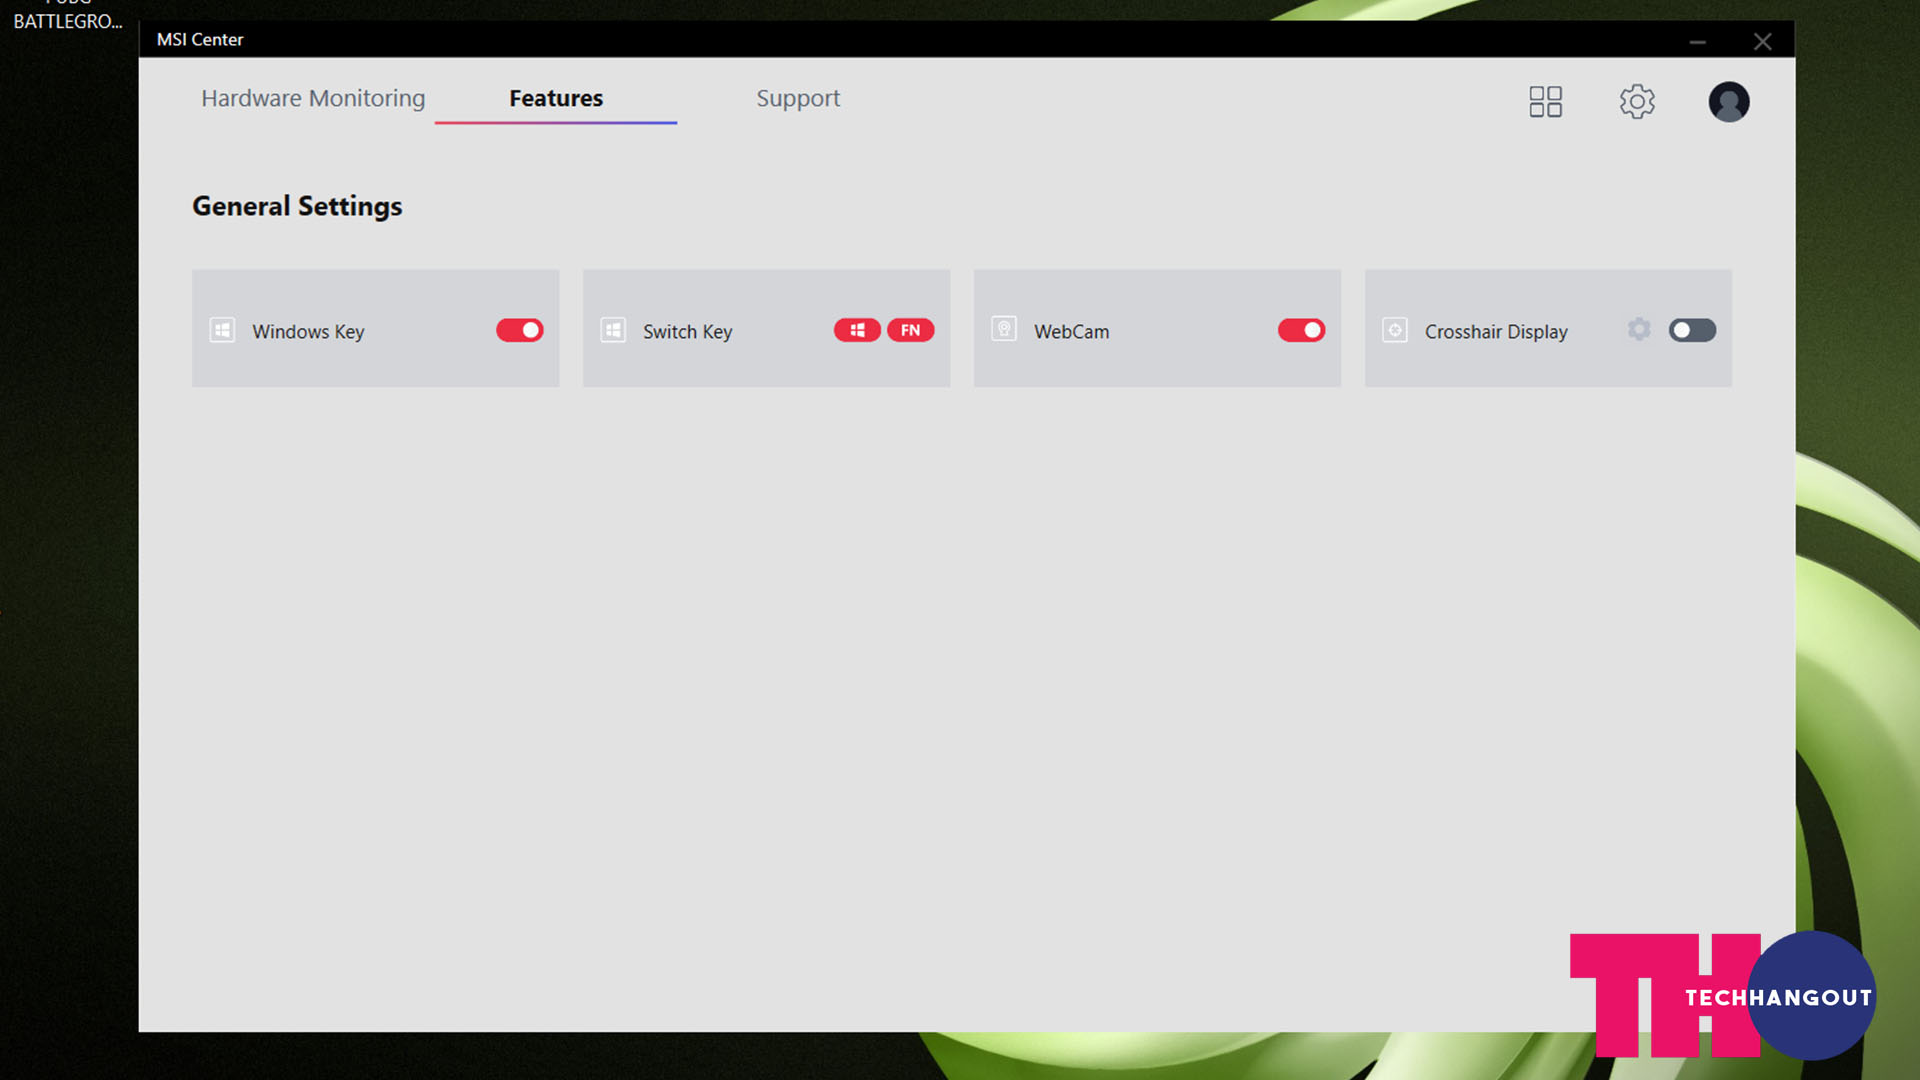
Task: Click the Crosshair Display card icon
Action: tap(1395, 330)
